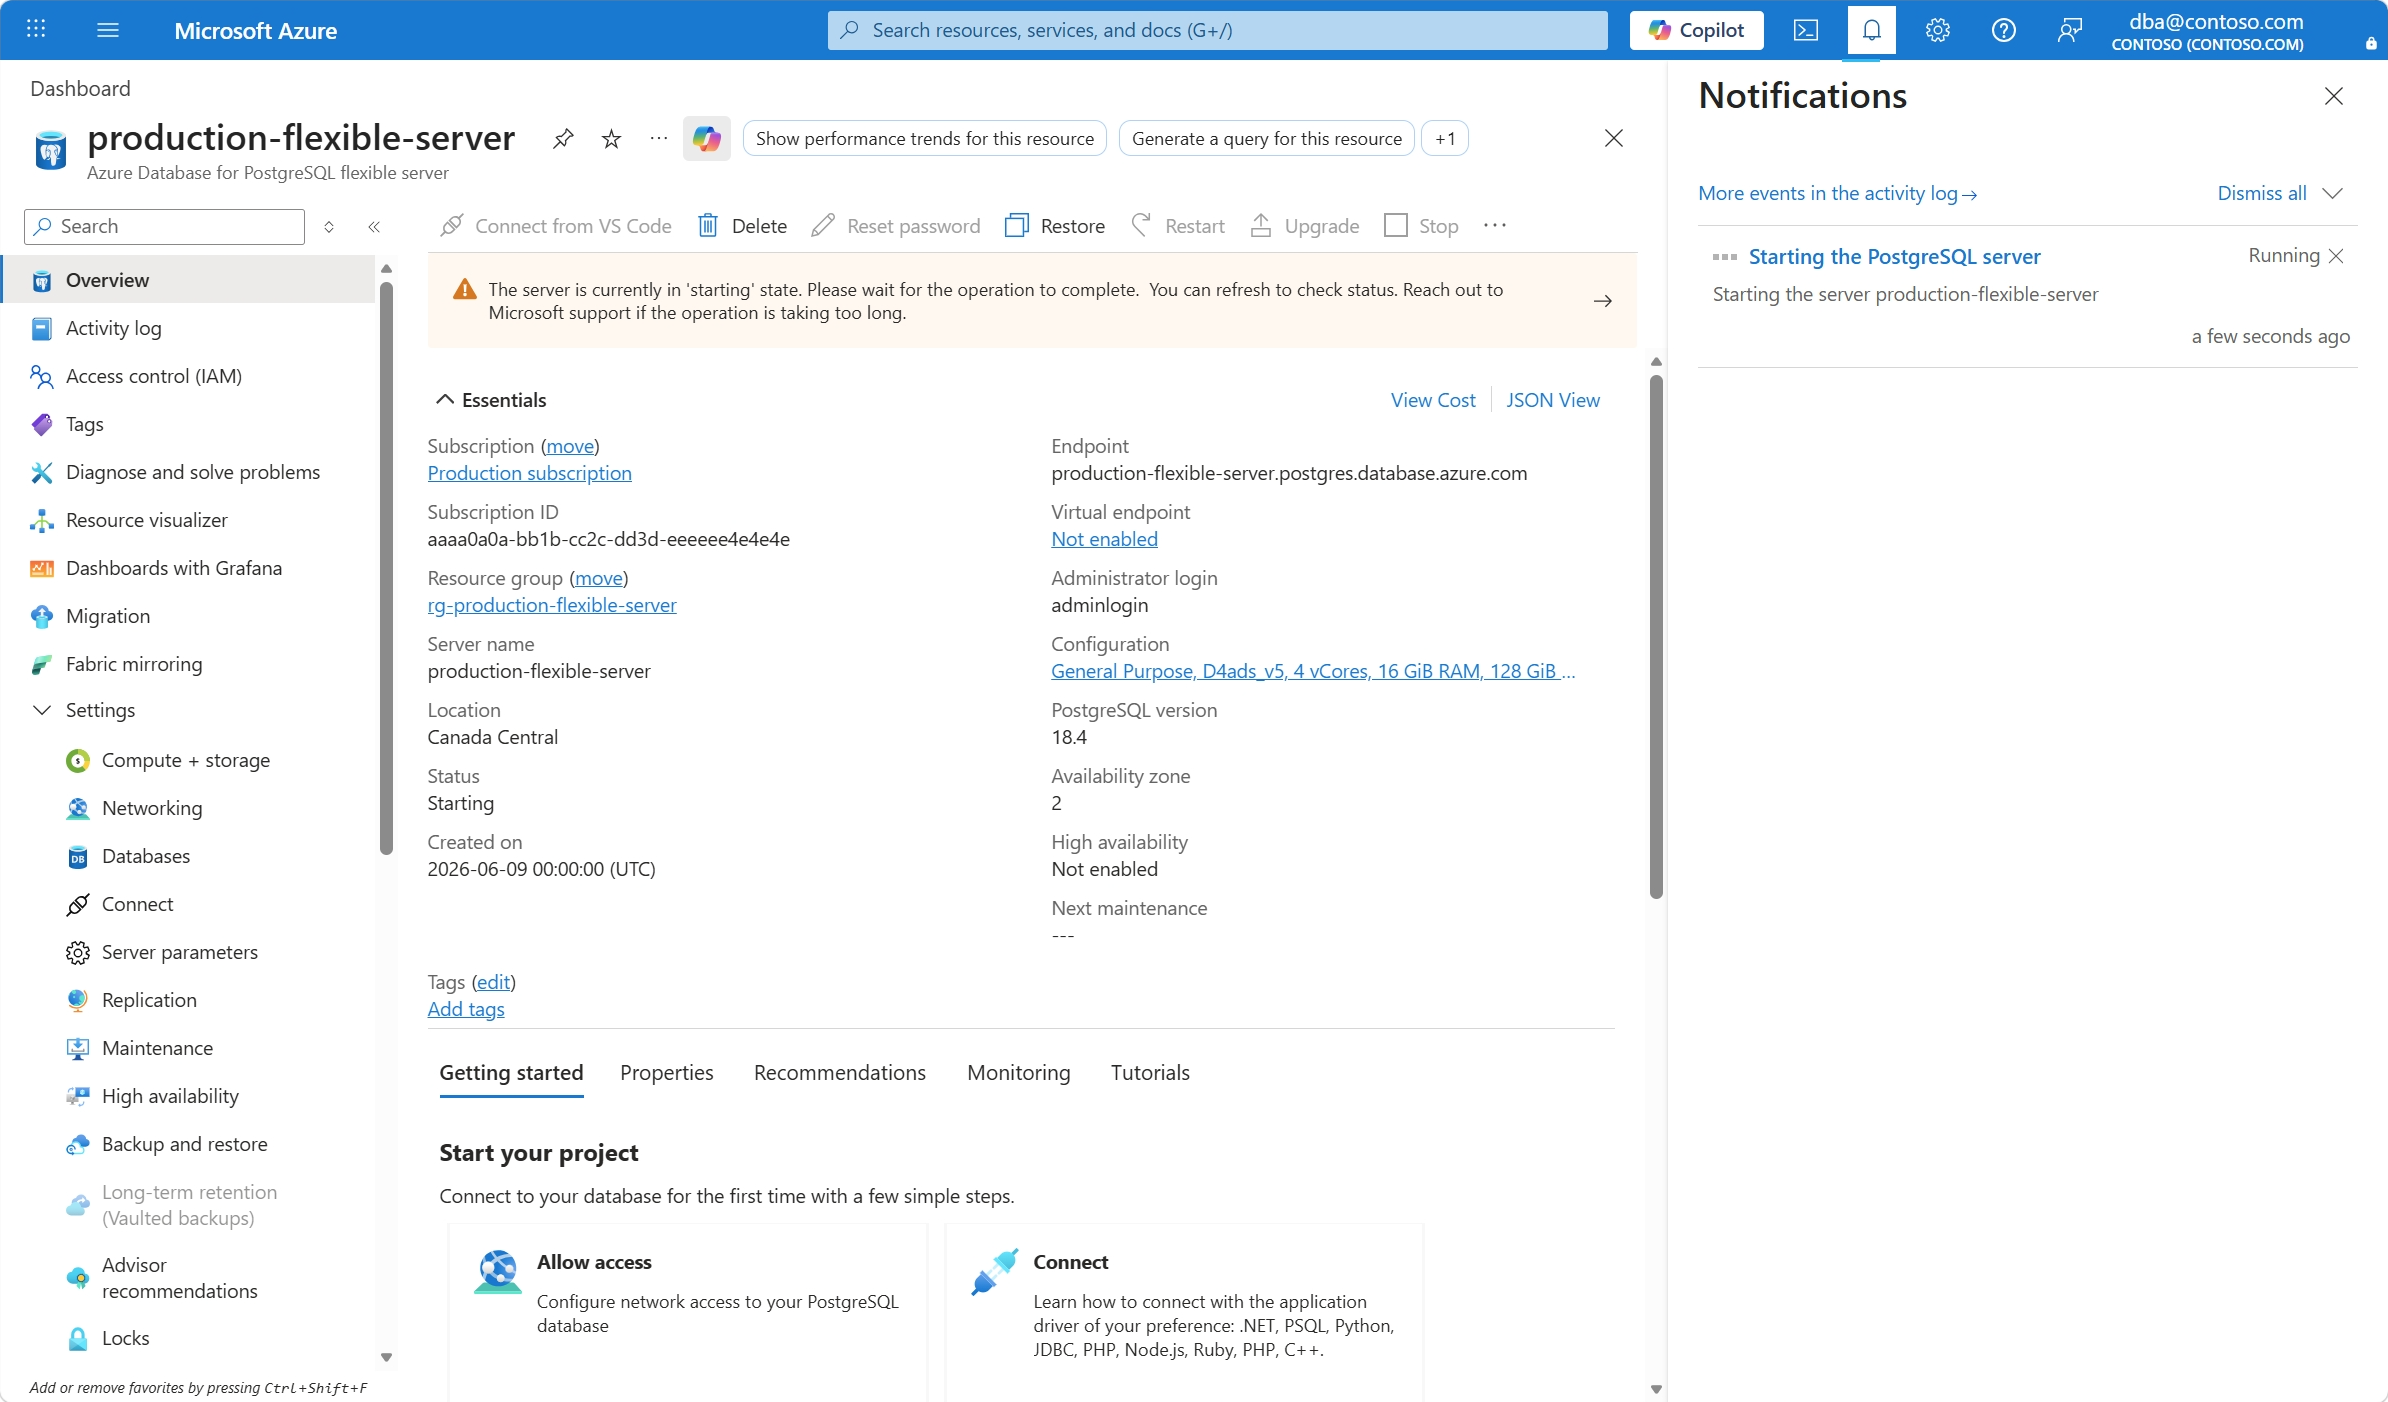Open Cloud Shell from the top bar

coord(1806,30)
